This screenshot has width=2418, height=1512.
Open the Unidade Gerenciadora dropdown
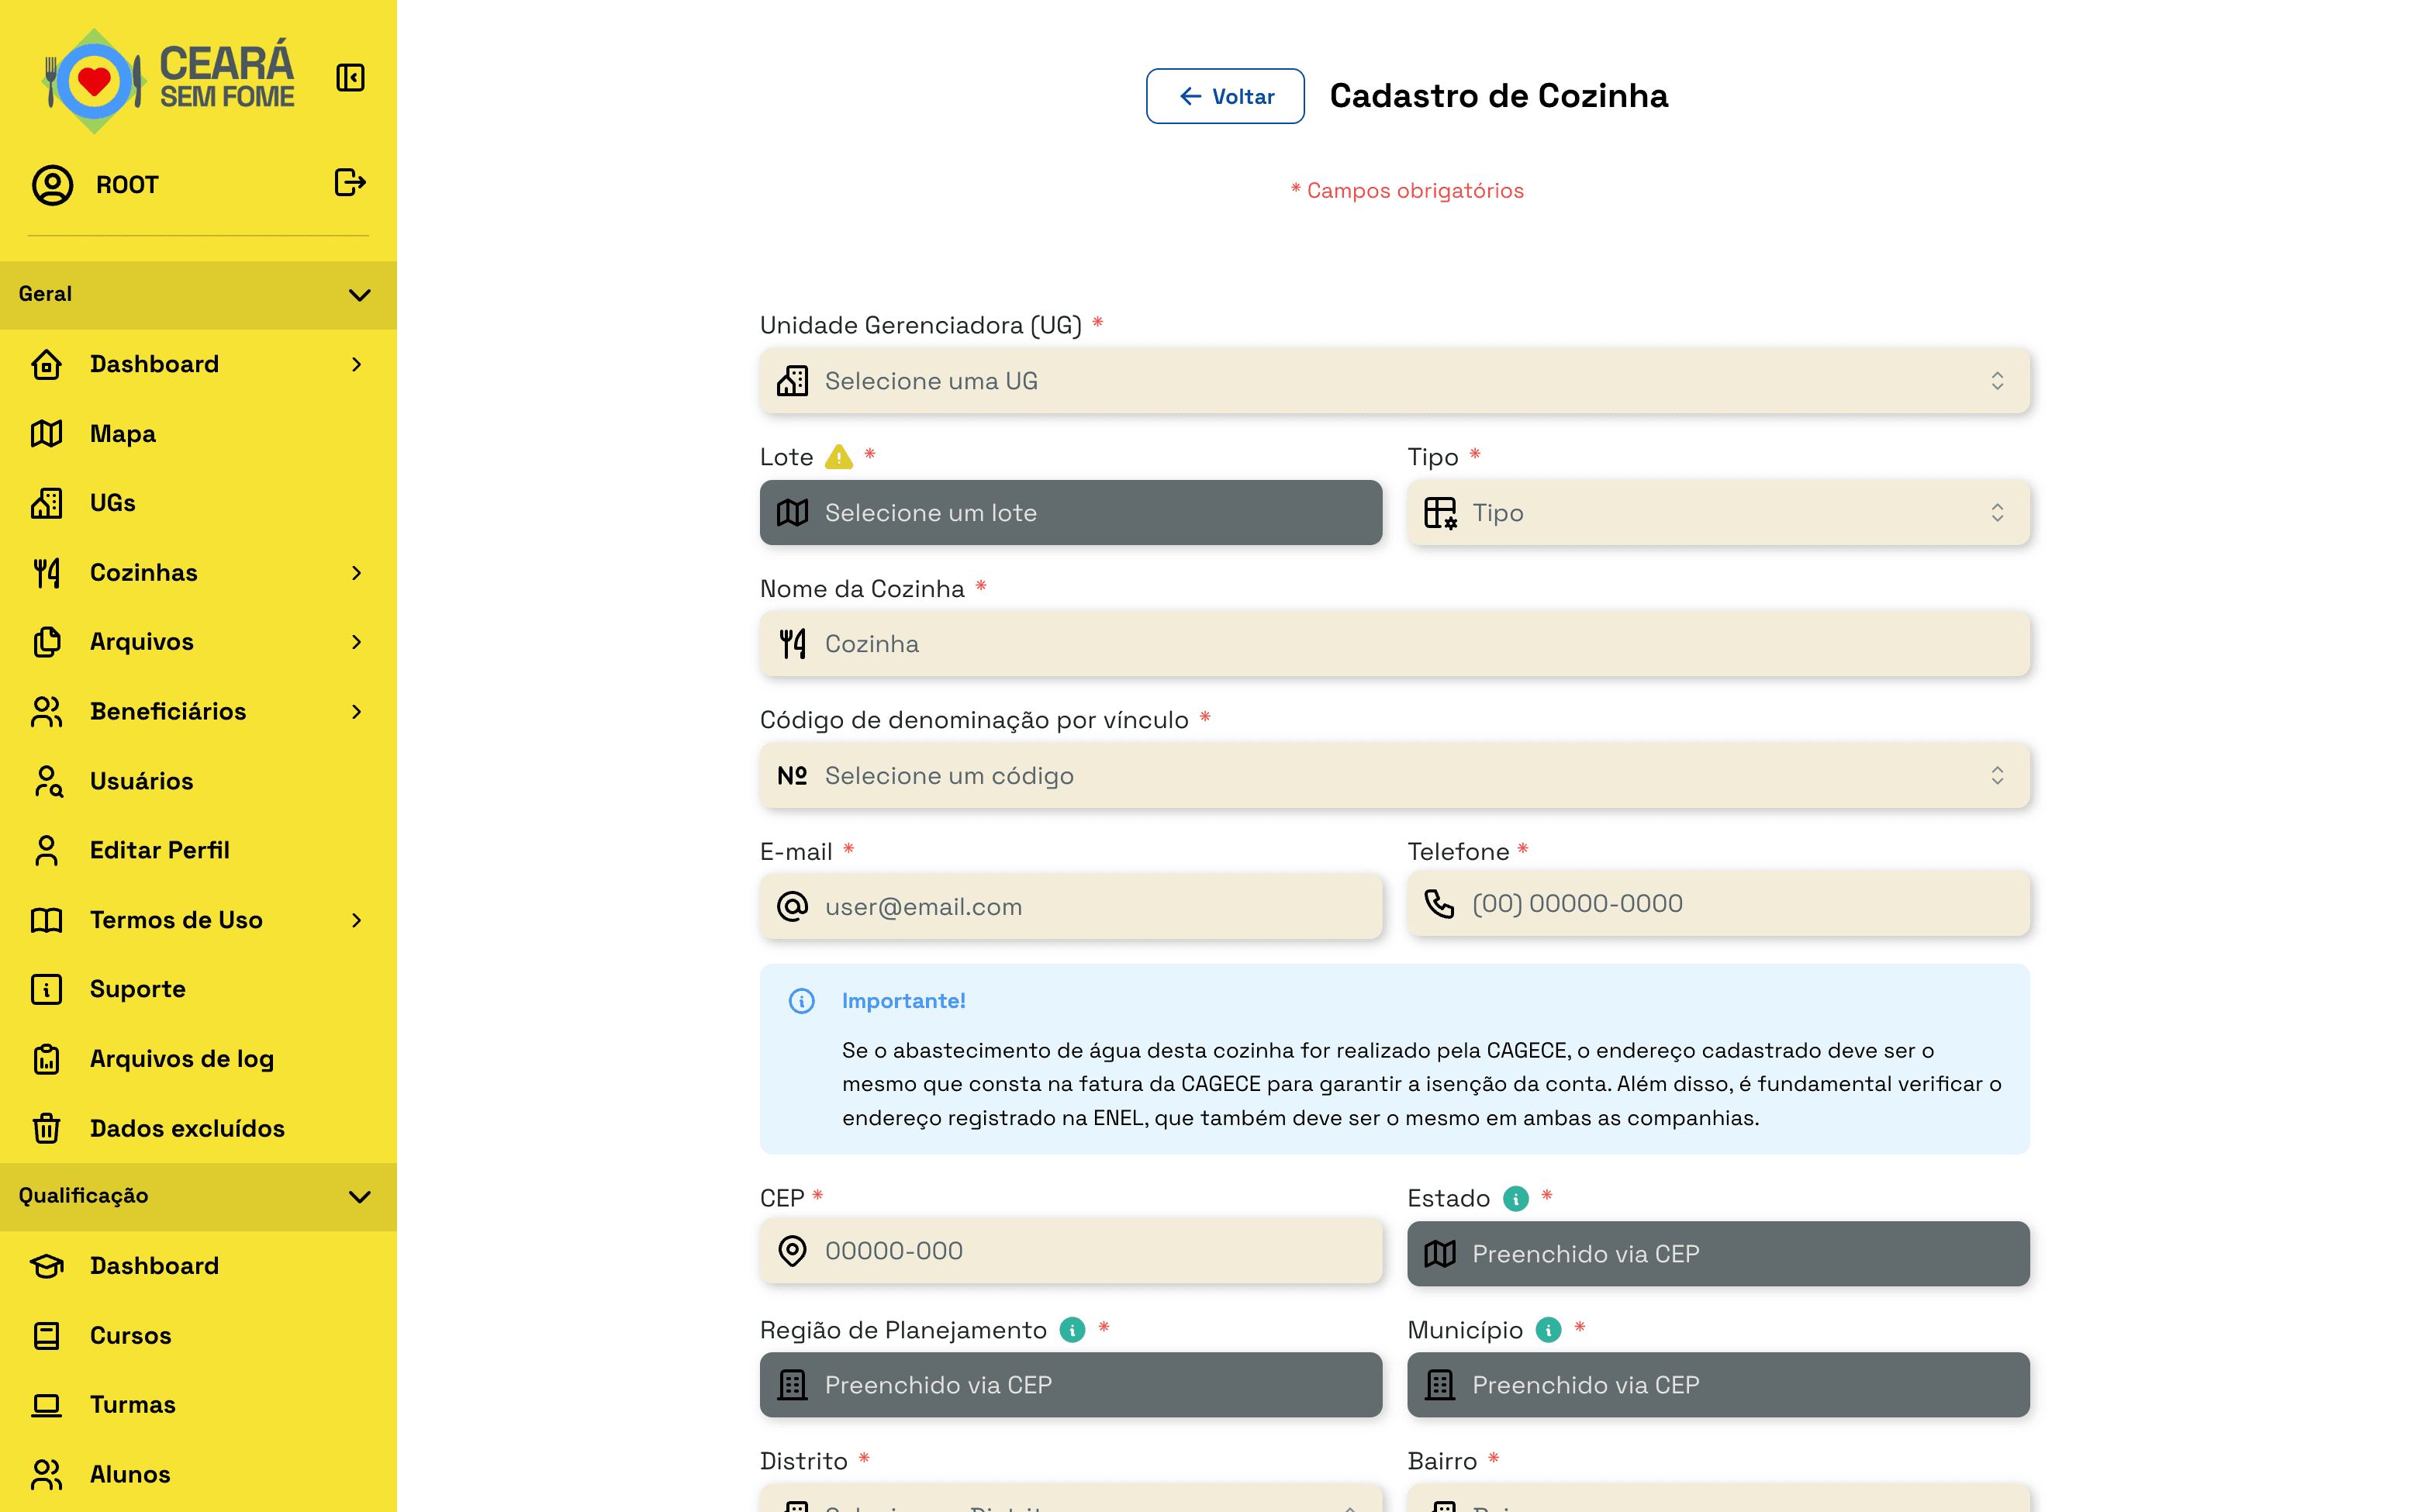pos(1394,381)
